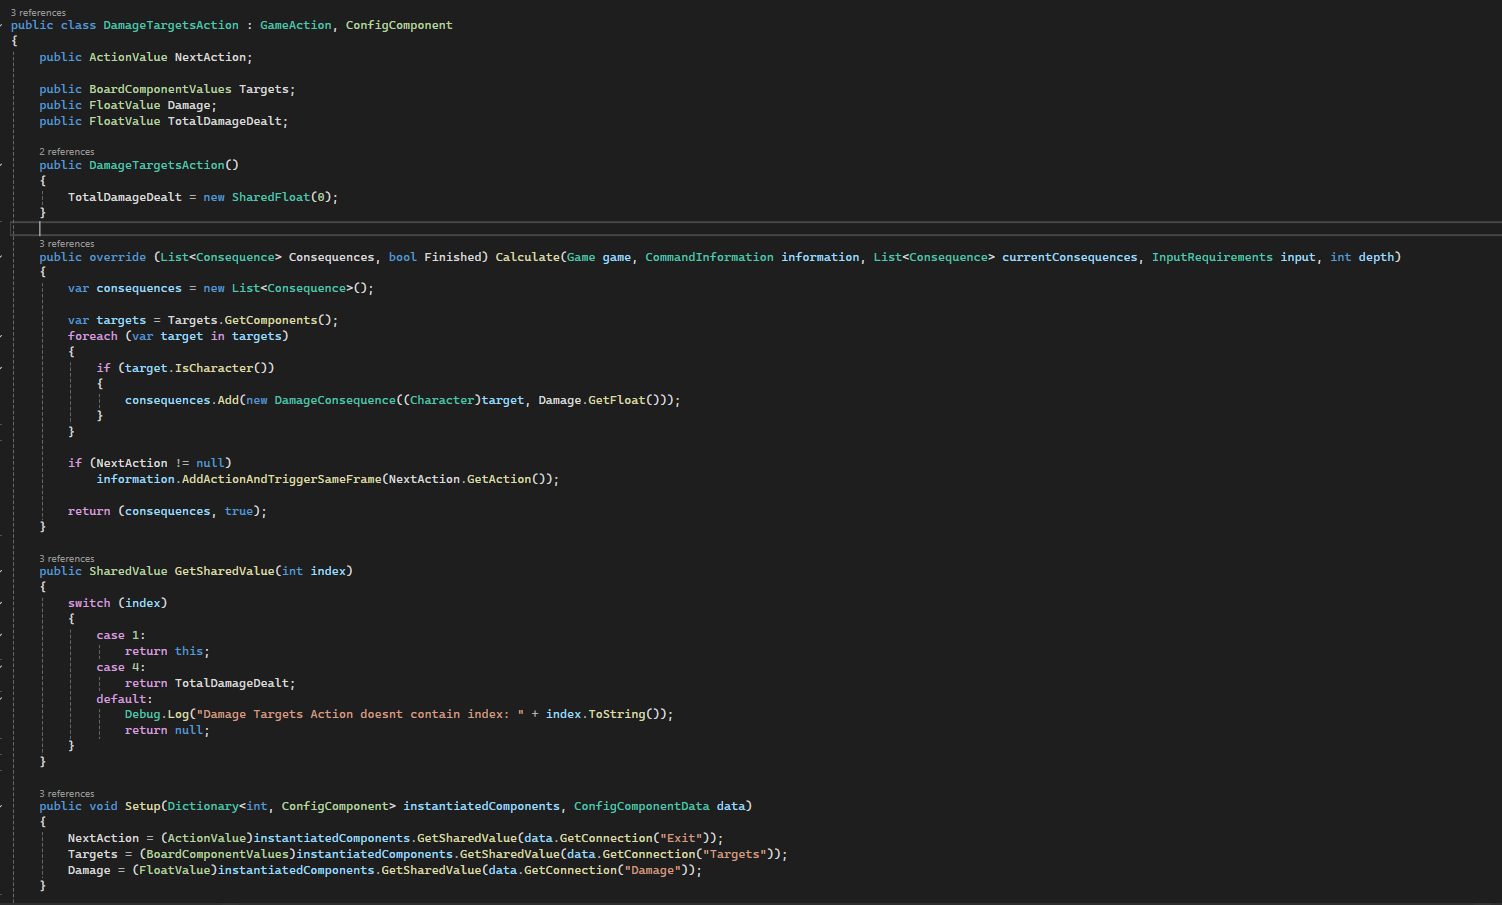Image resolution: width=1502 pixels, height=905 pixels.
Task: Click the Setup method name
Action: pyautogui.click(x=143, y=806)
